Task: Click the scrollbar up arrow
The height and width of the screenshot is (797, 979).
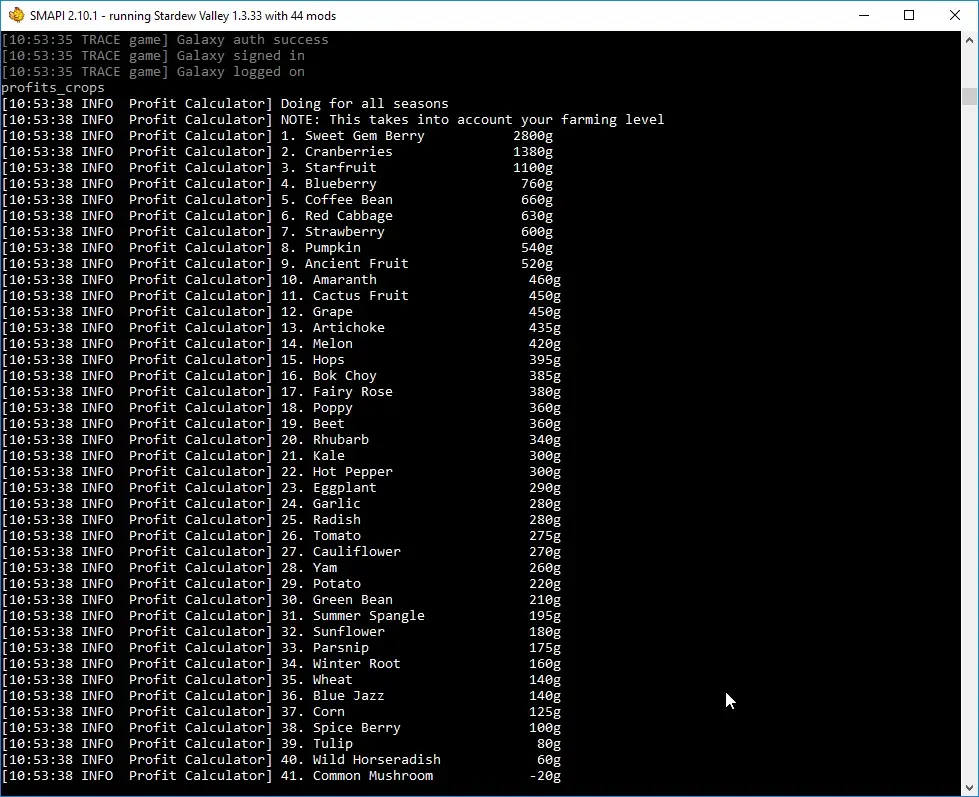Action: [x=969, y=40]
